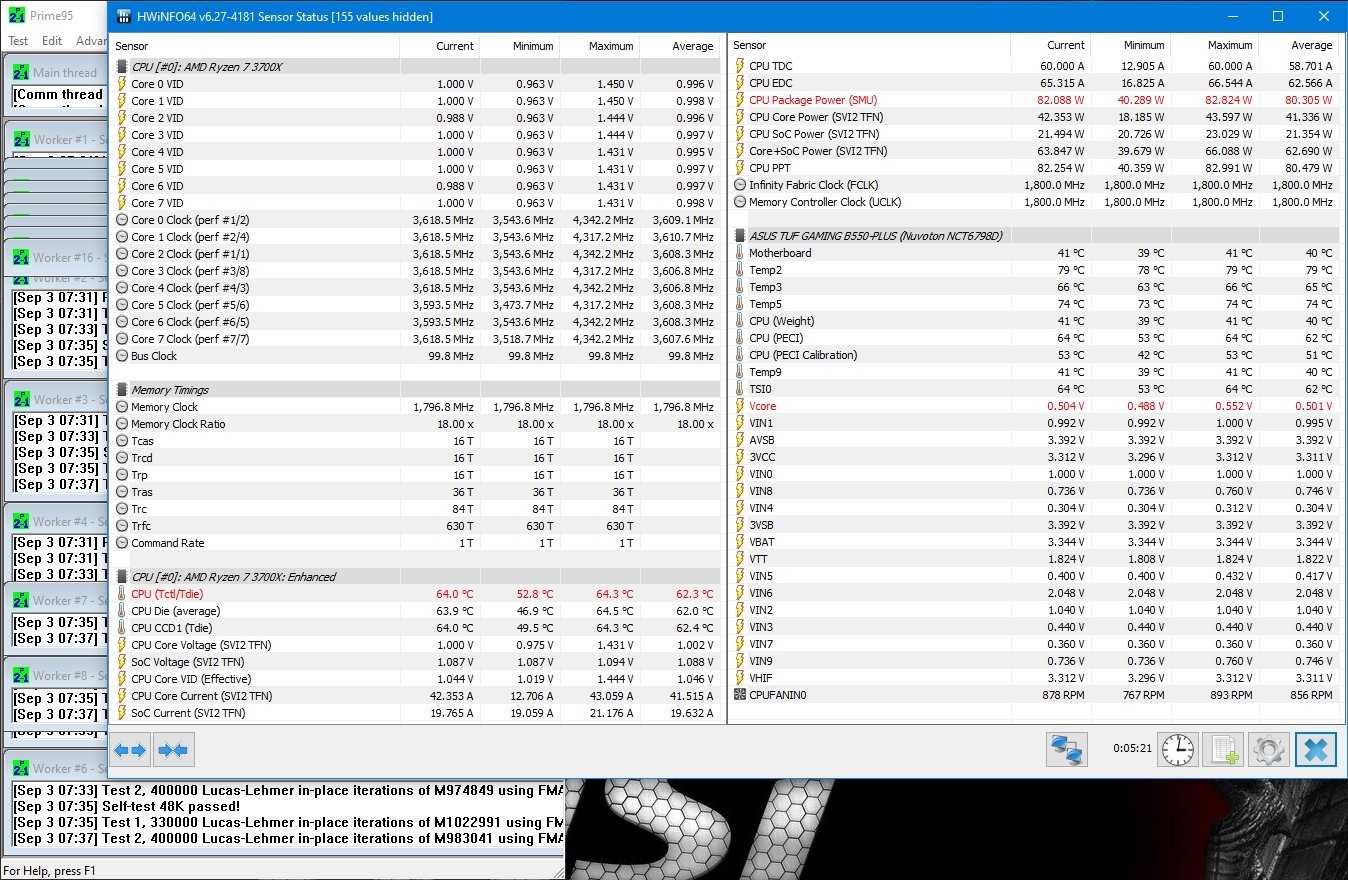This screenshot has width=1348, height=880.
Task: Open the remote network monitoring icon
Action: 1066,749
